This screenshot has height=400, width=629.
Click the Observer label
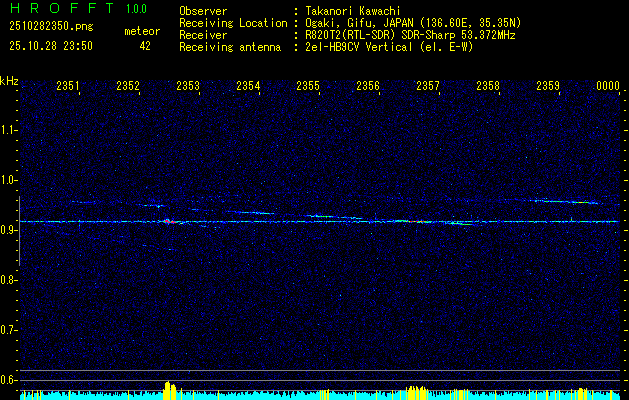(203, 11)
